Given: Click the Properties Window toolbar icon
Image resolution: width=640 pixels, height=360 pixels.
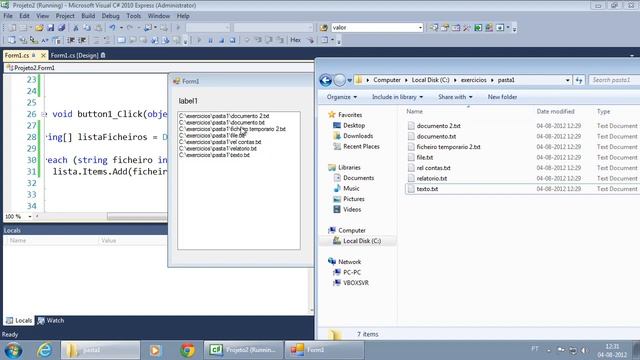Looking at the screenshot, I should pos(445,28).
